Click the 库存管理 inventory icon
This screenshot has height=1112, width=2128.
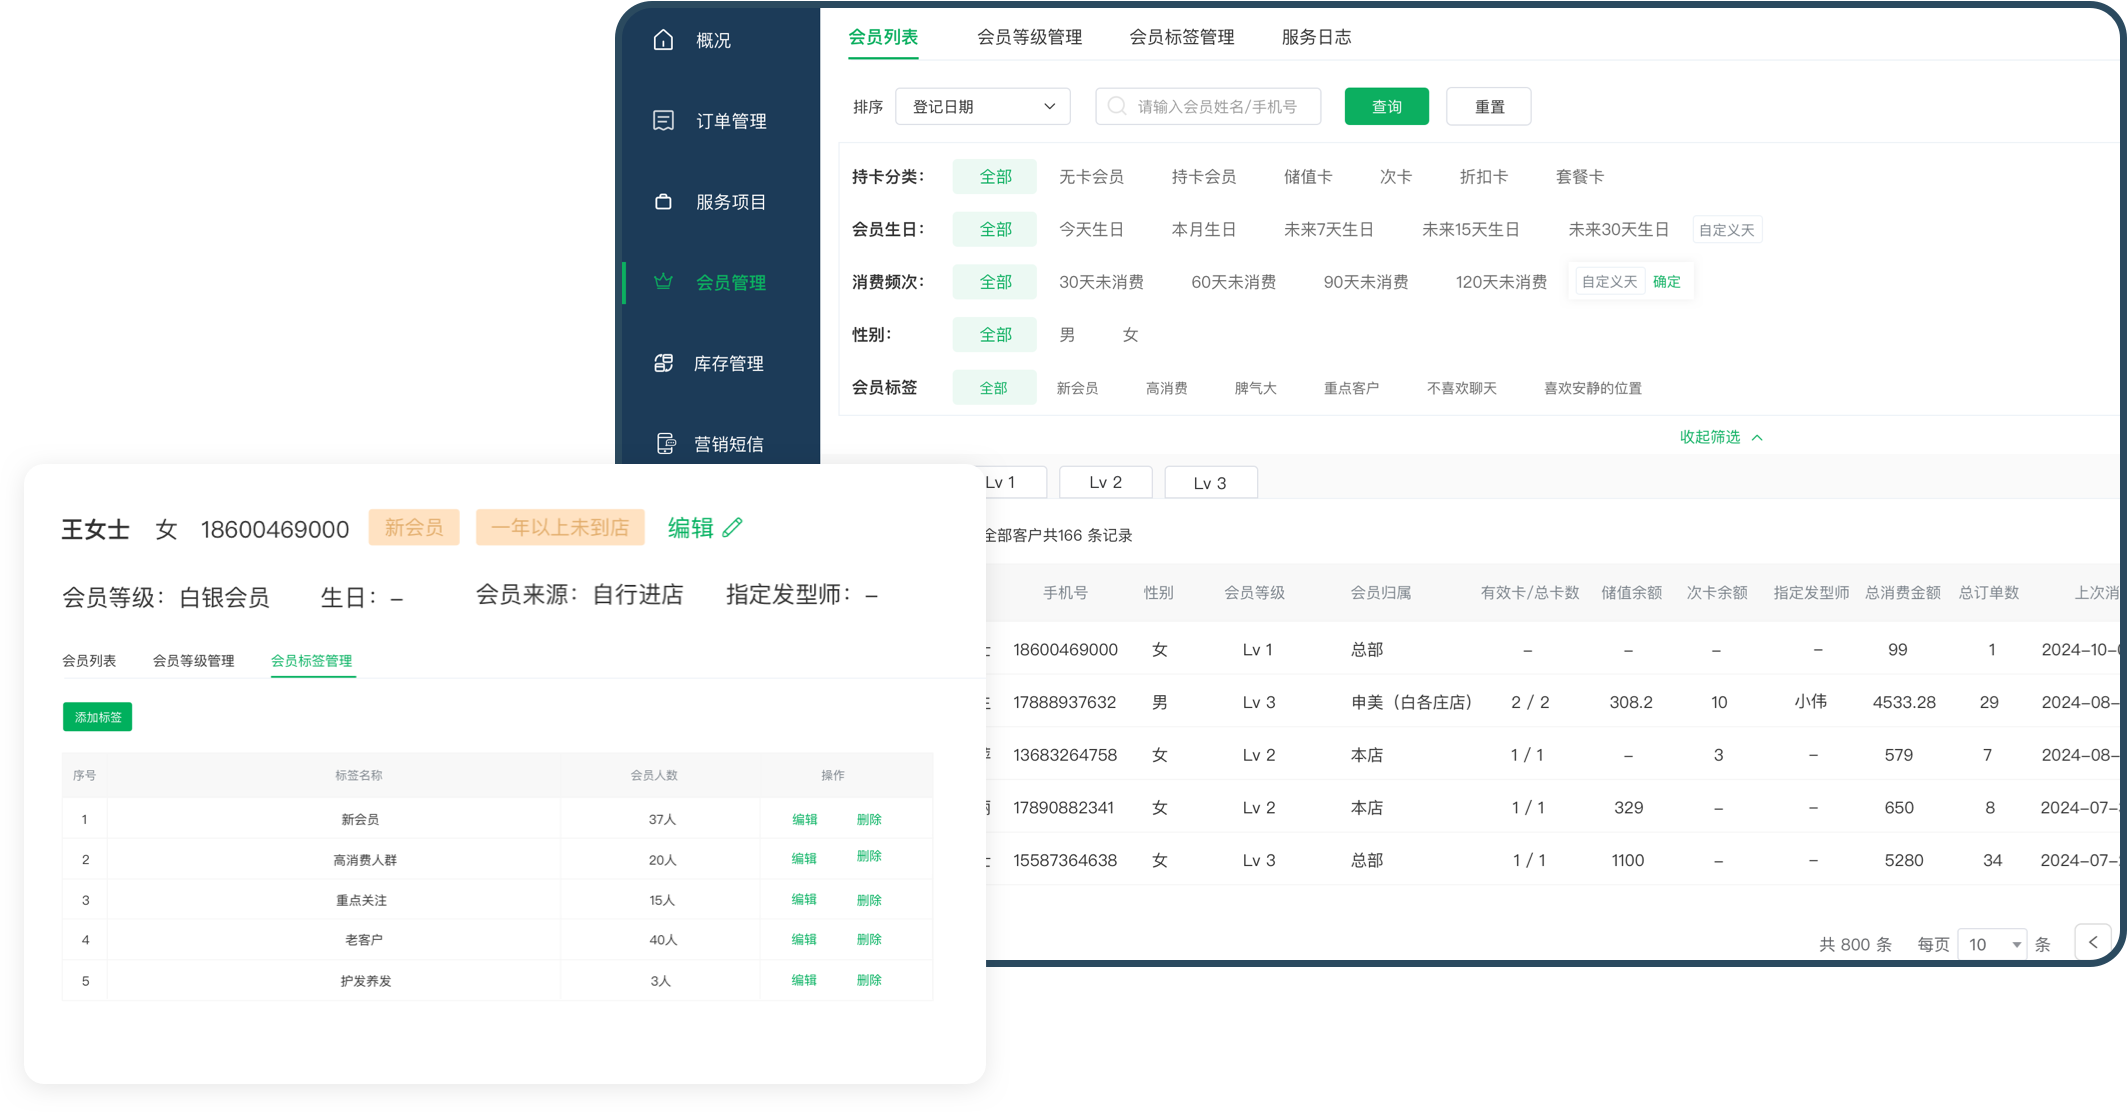[663, 363]
